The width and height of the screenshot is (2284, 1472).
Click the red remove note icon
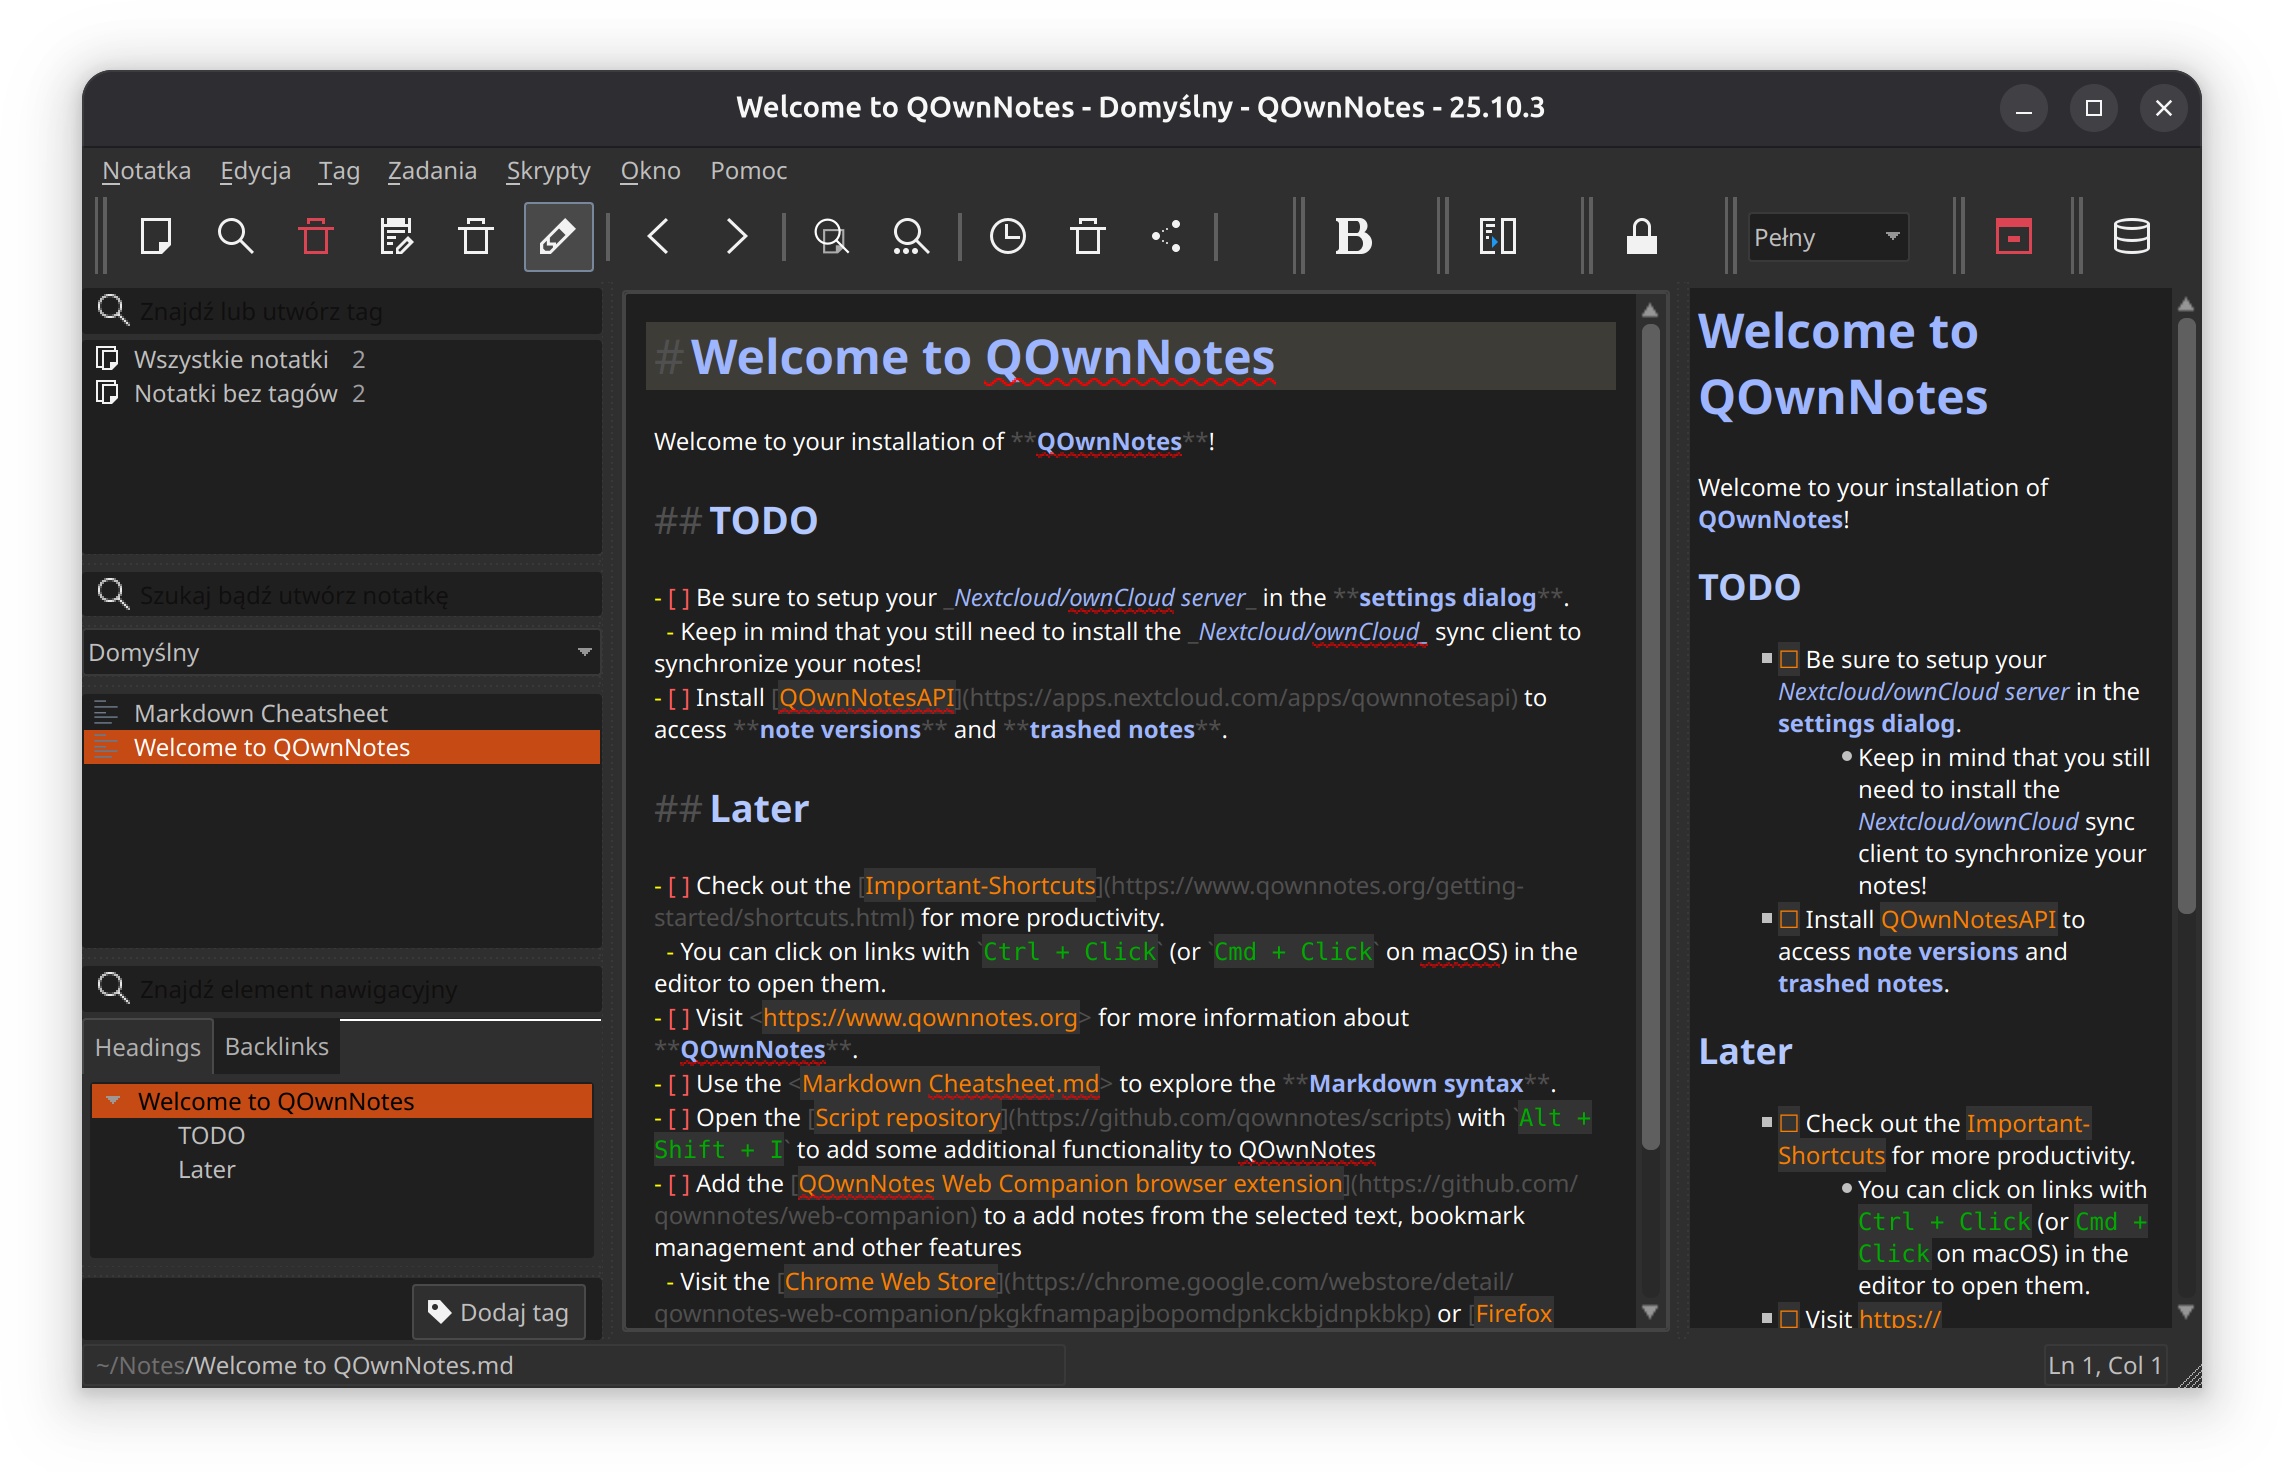tap(316, 237)
